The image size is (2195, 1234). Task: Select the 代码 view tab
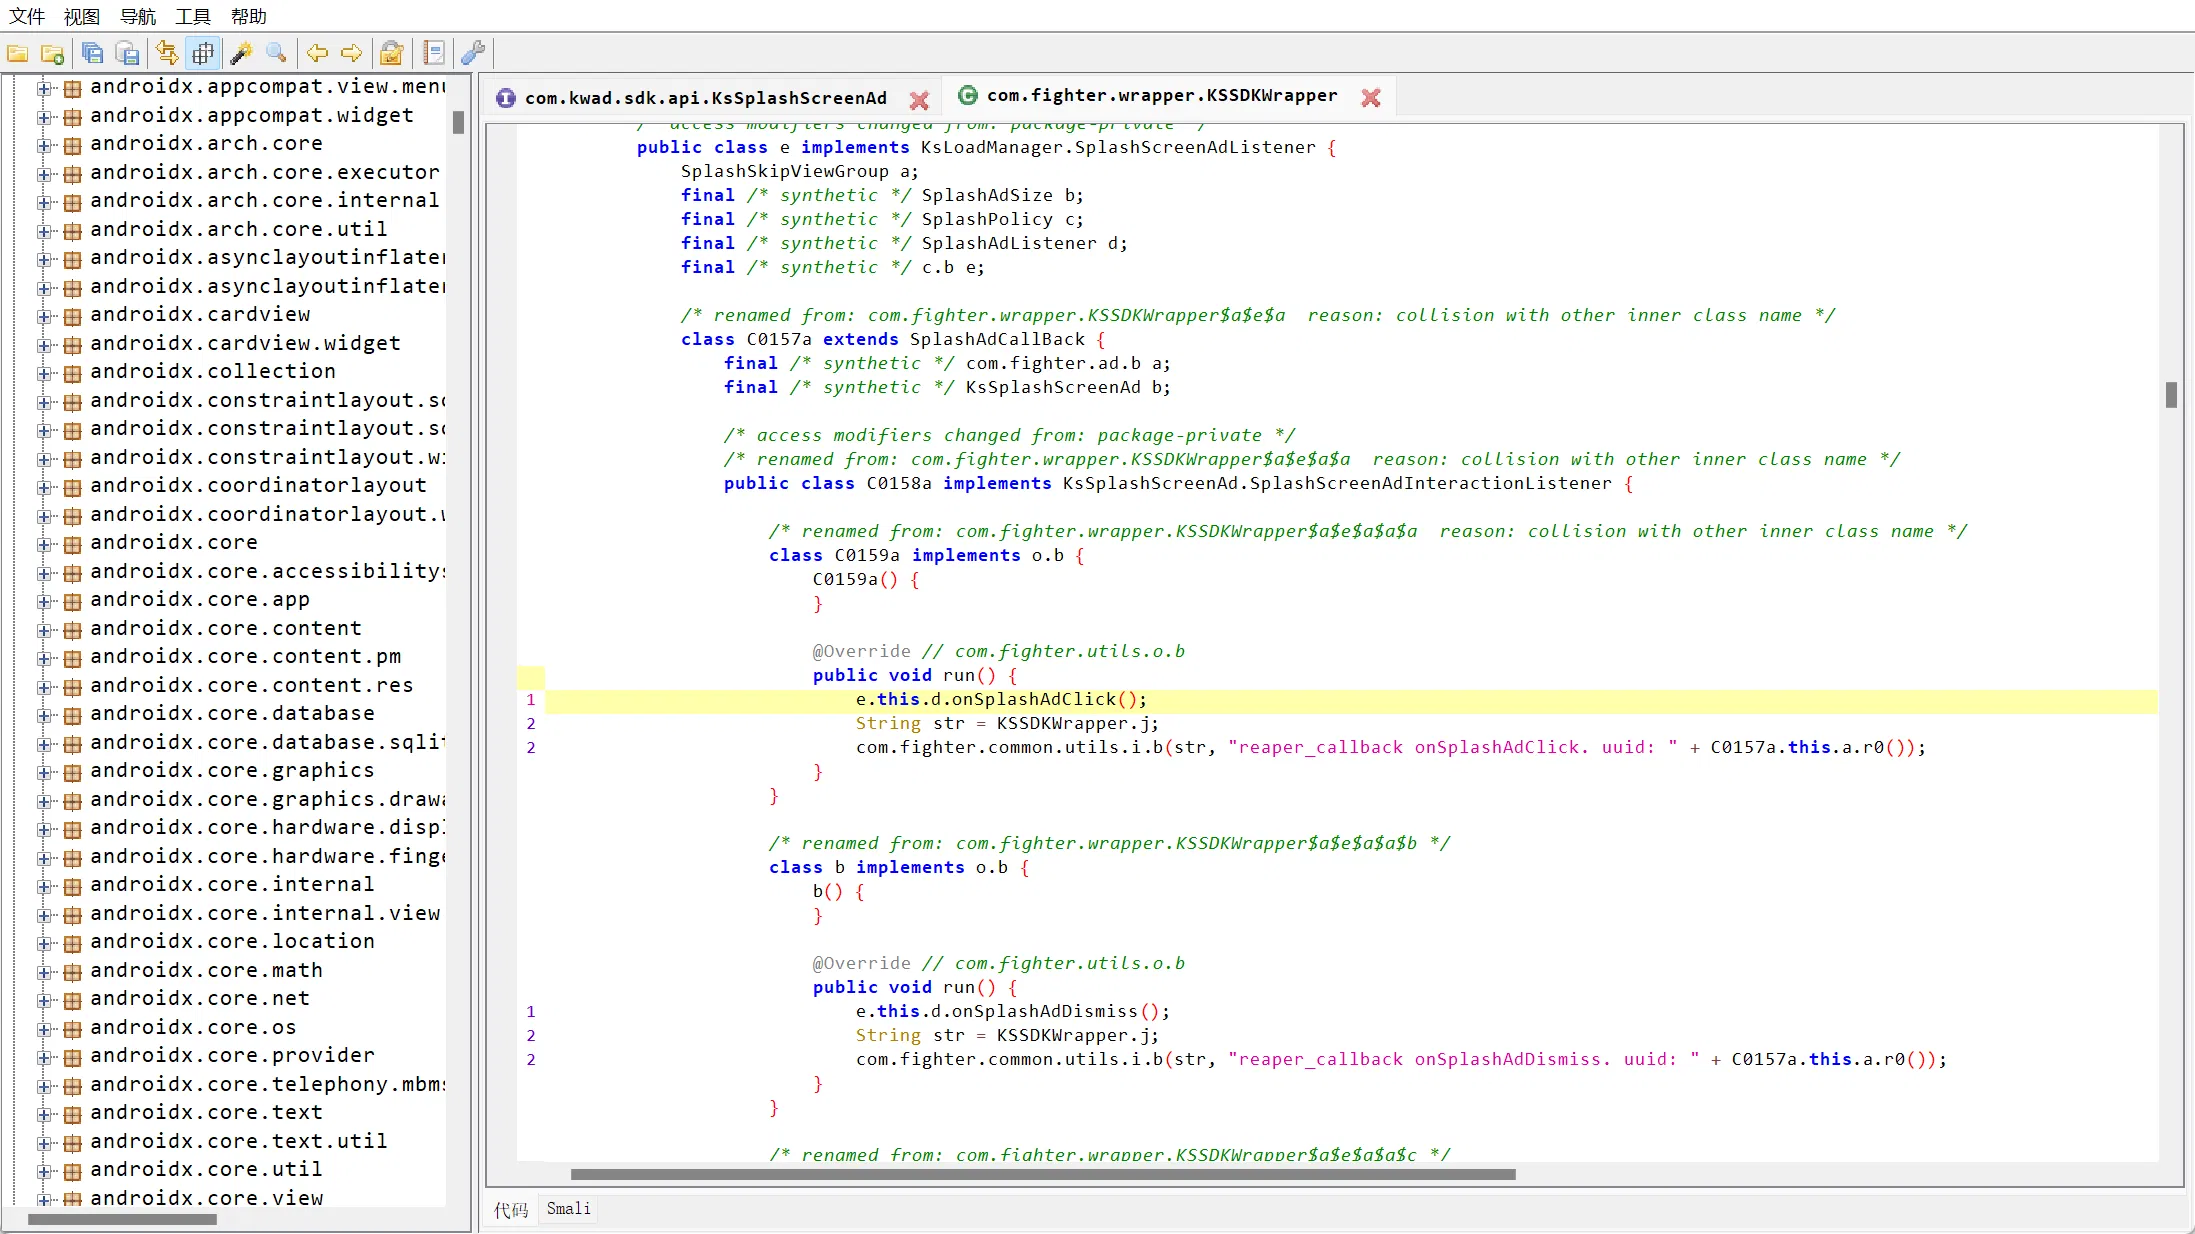click(x=511, y=1209)
